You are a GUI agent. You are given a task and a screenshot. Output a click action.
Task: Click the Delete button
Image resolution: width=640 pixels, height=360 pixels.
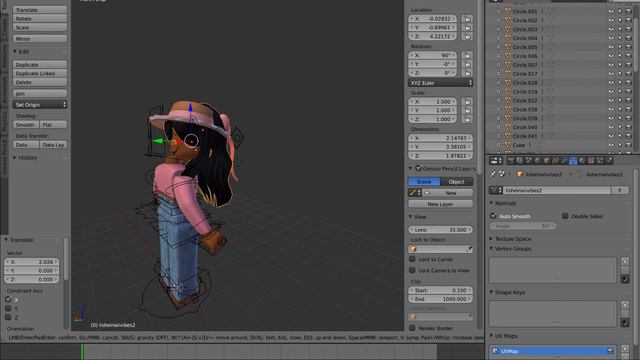(x=40, y=82)
